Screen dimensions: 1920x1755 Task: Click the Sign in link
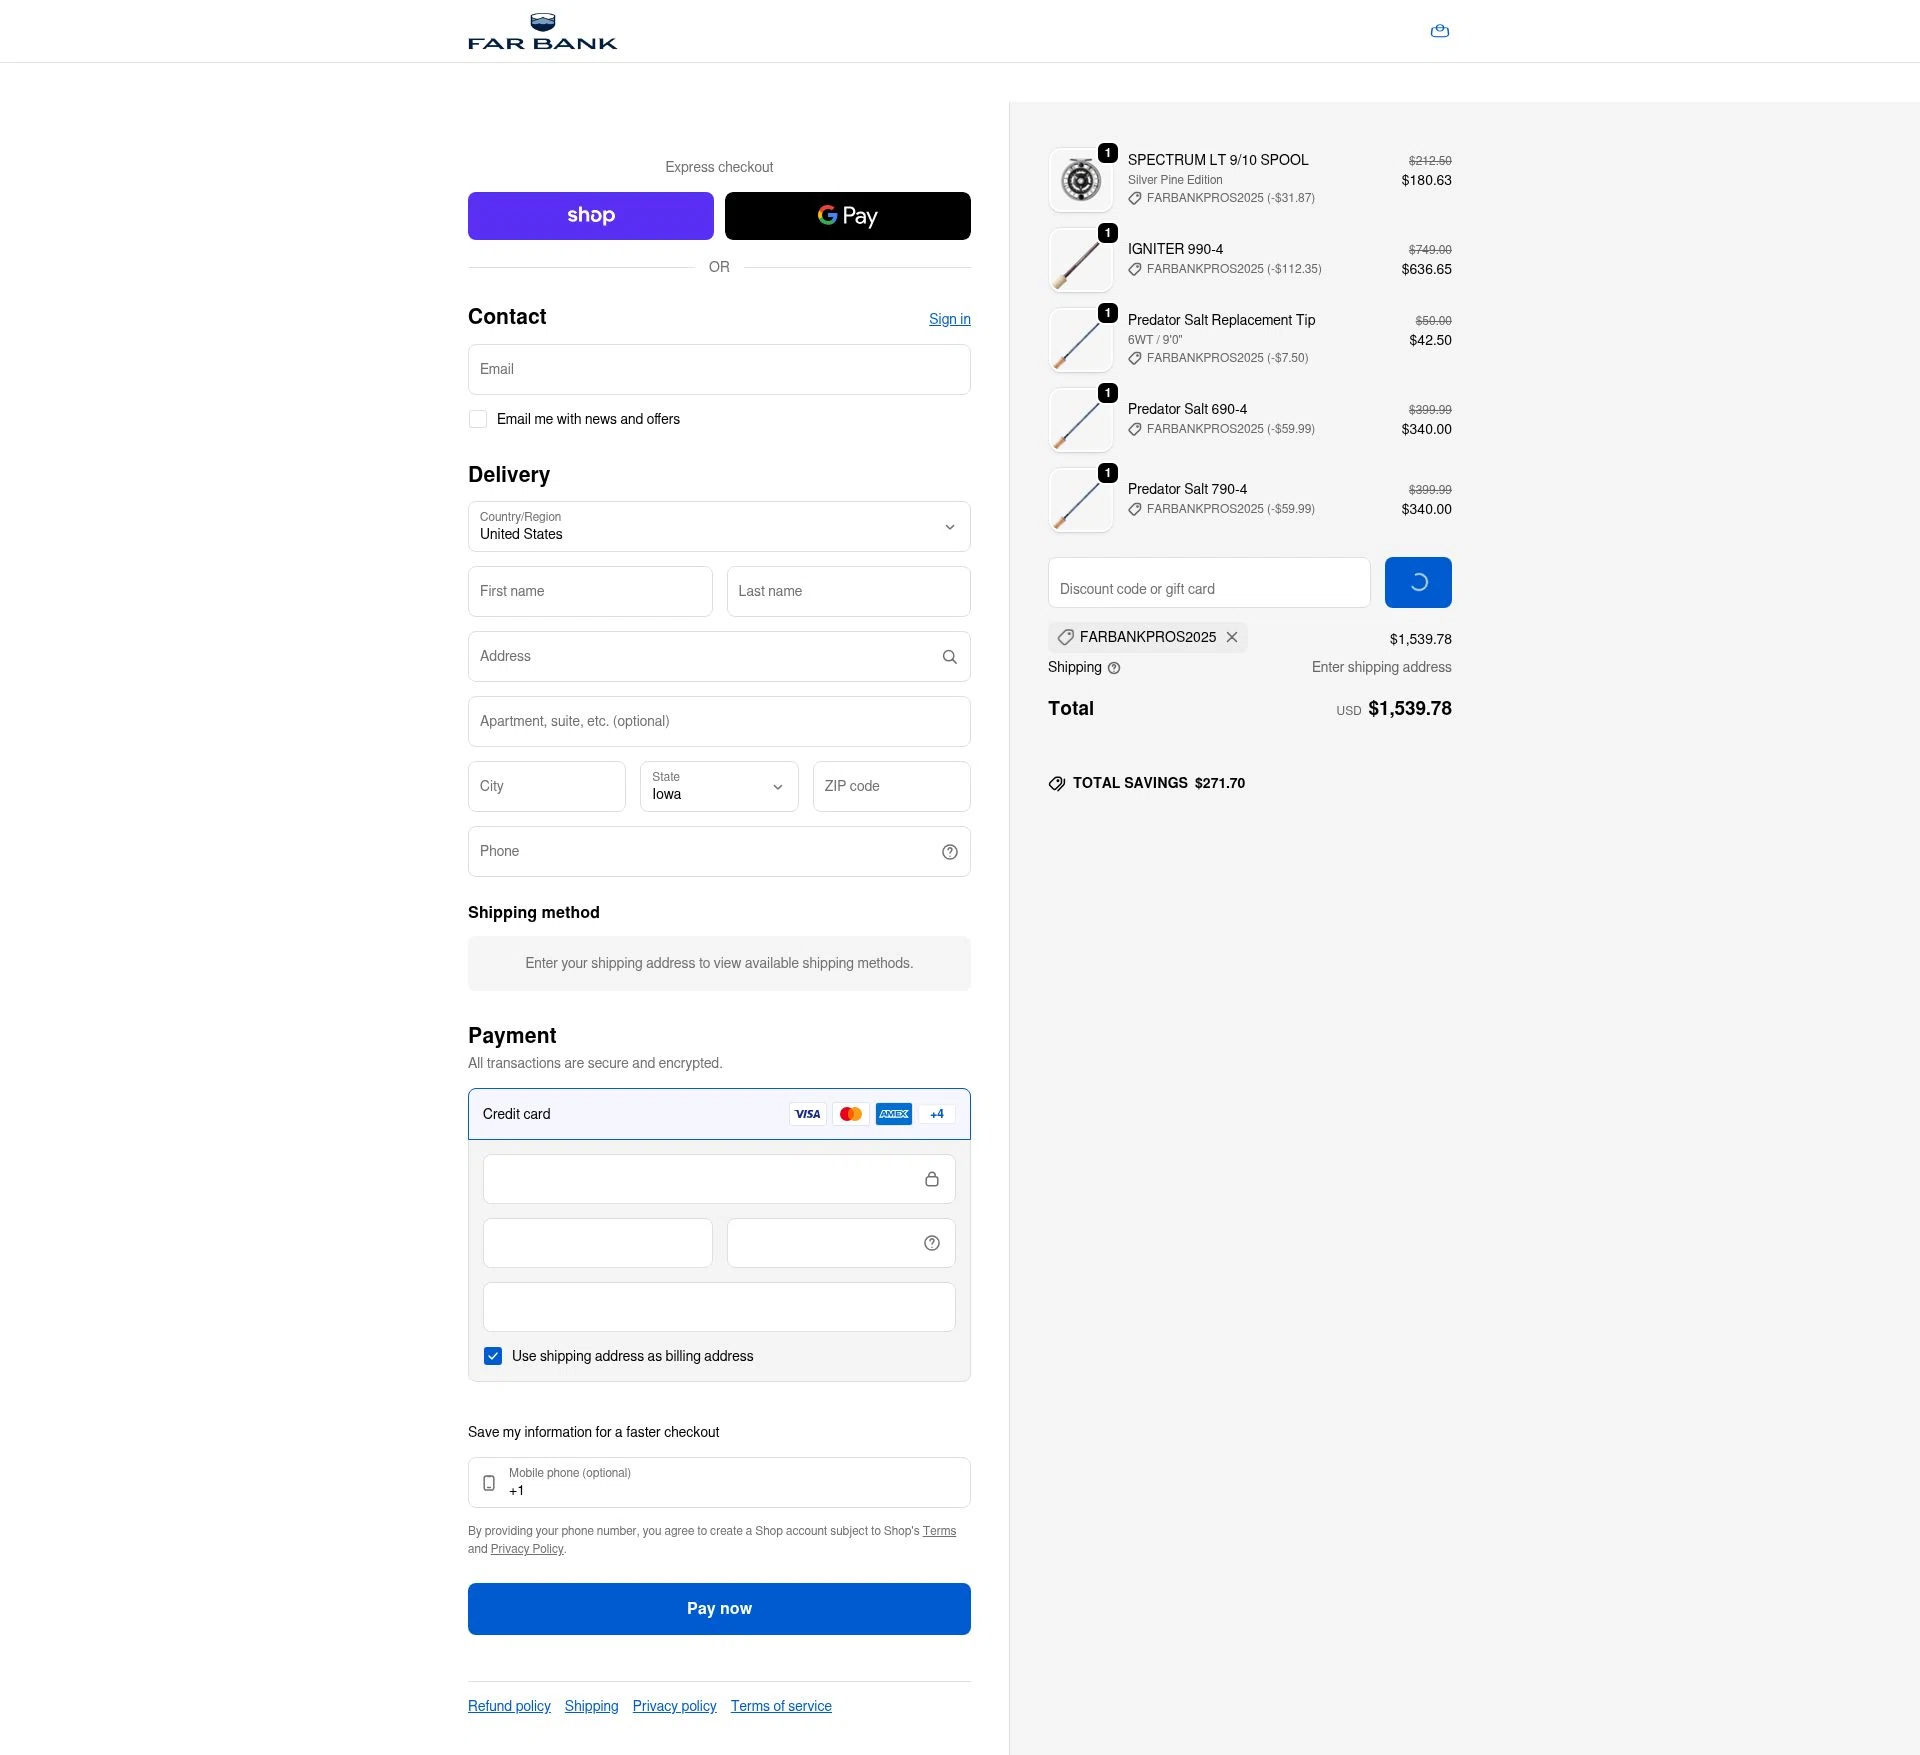click(950, 319)
